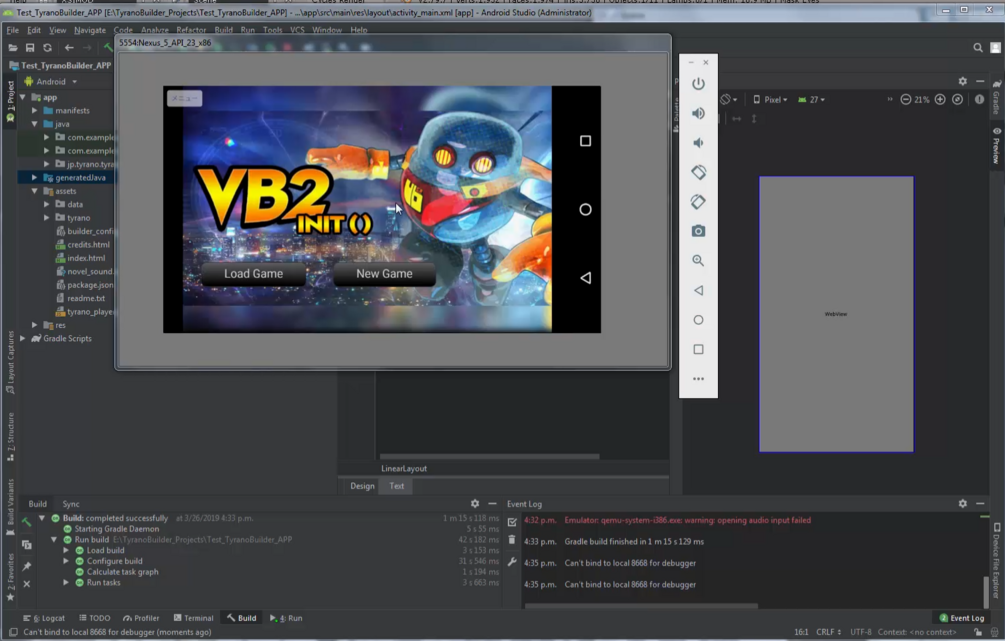Click Search Everywhere magnifier icon

(x=977, y=47)
